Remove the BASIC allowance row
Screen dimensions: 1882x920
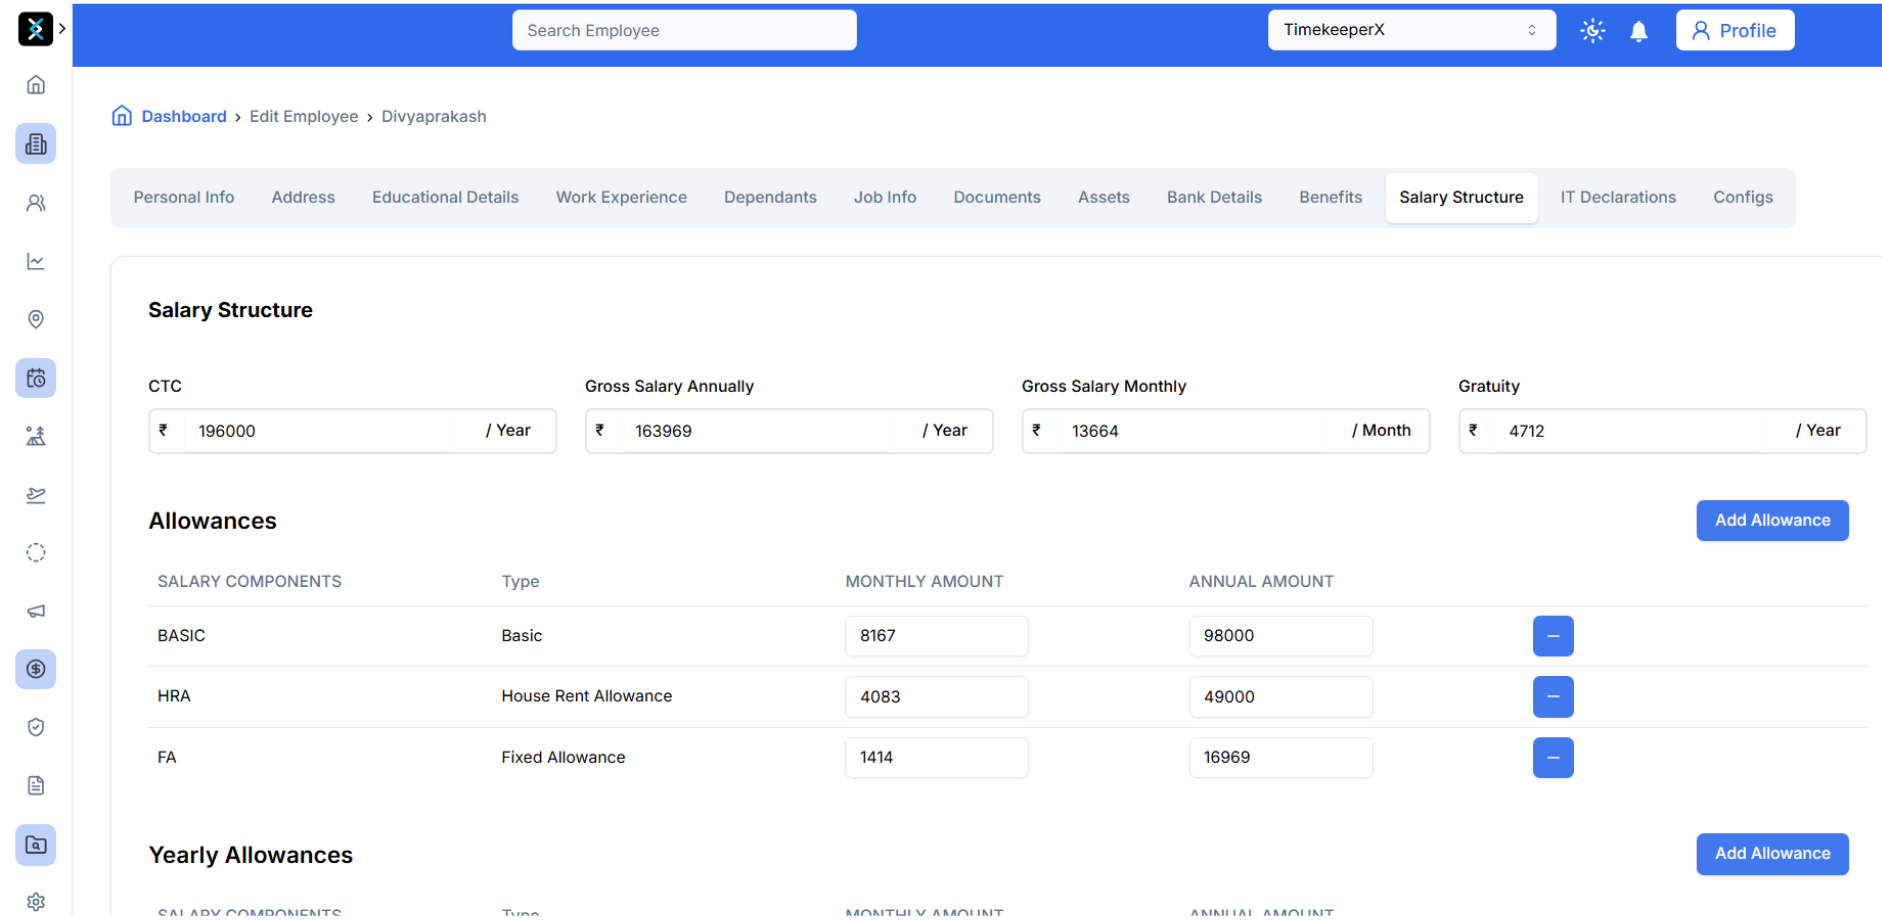tap(1553, 636)
